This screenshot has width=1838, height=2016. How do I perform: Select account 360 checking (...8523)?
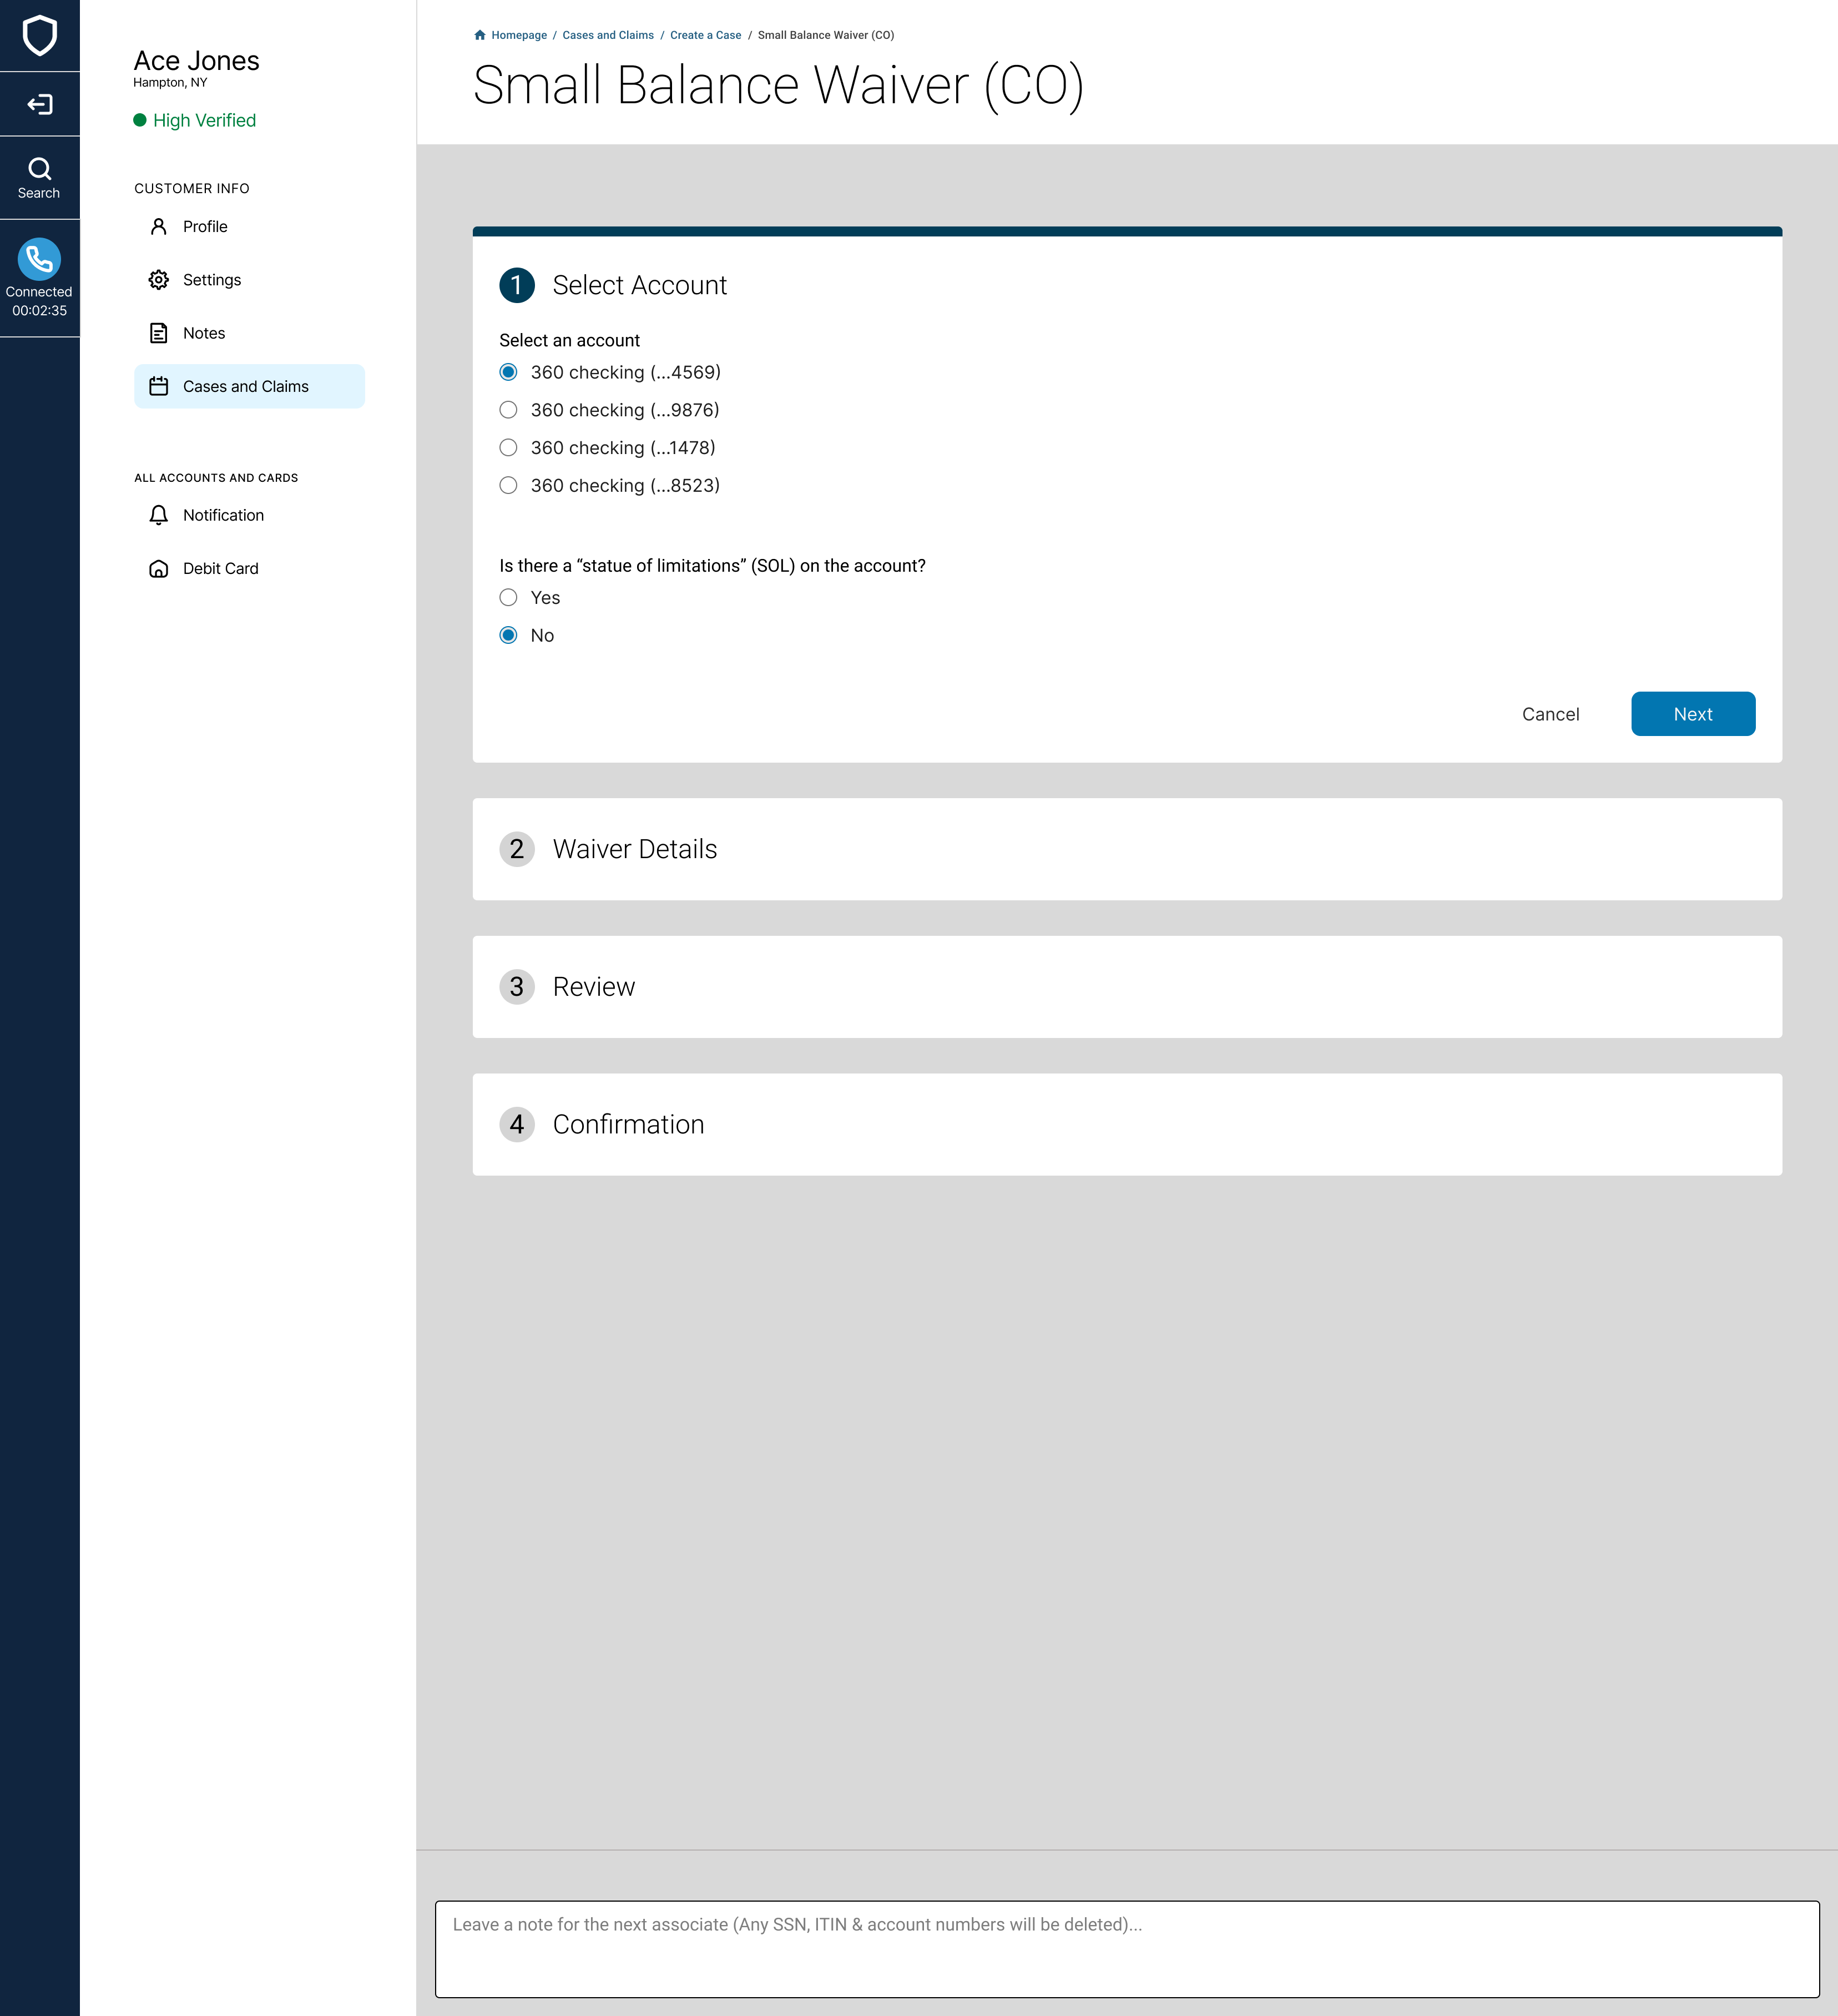pyautogui.click(x=508, y=486)
